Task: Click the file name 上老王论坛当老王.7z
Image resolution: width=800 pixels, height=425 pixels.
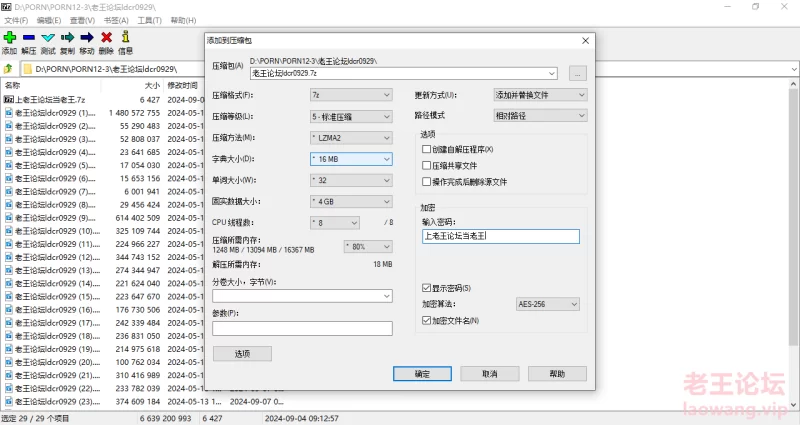Action: pos(49,100)
